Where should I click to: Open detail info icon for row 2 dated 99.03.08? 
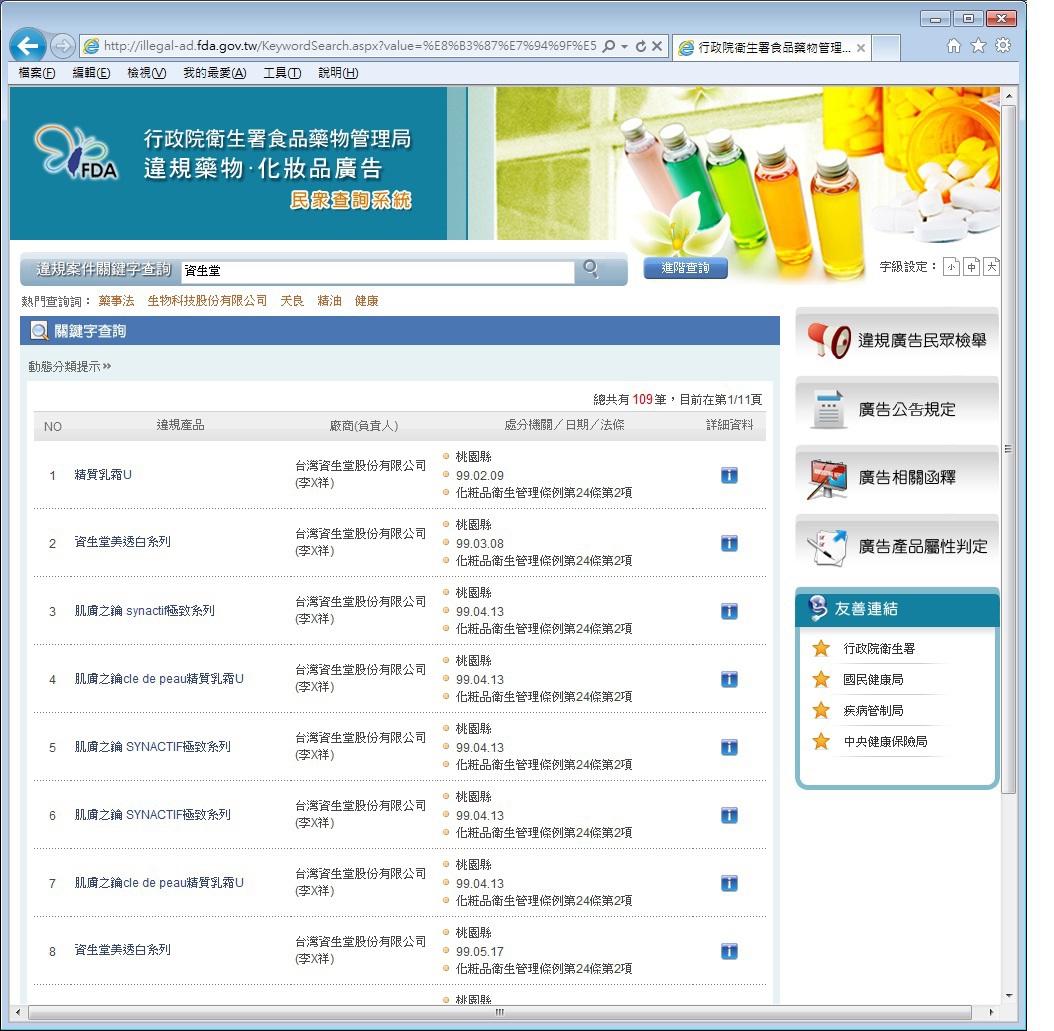click(729, 543)
